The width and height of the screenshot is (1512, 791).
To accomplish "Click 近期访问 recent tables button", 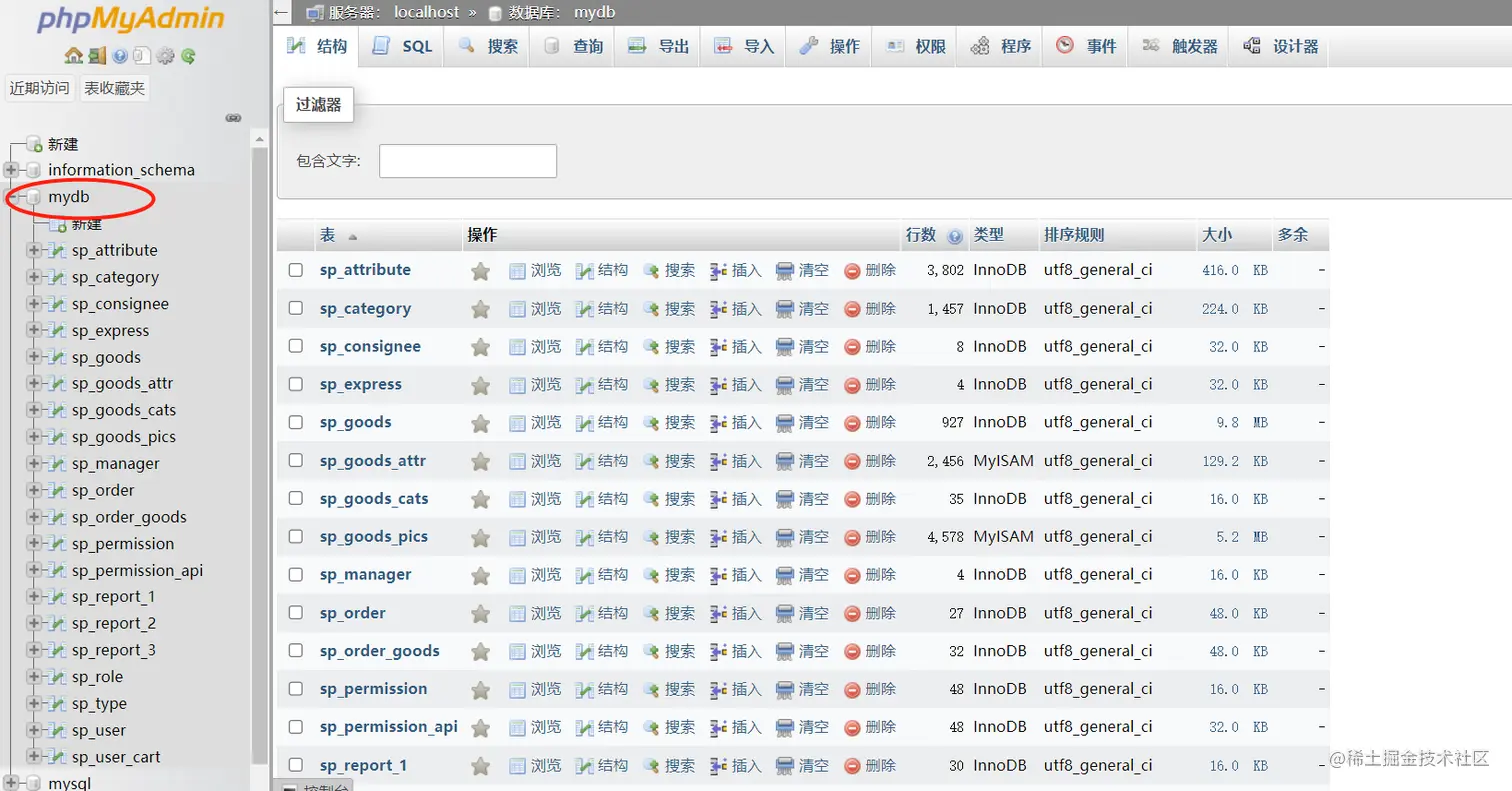I will pos(40,88).
